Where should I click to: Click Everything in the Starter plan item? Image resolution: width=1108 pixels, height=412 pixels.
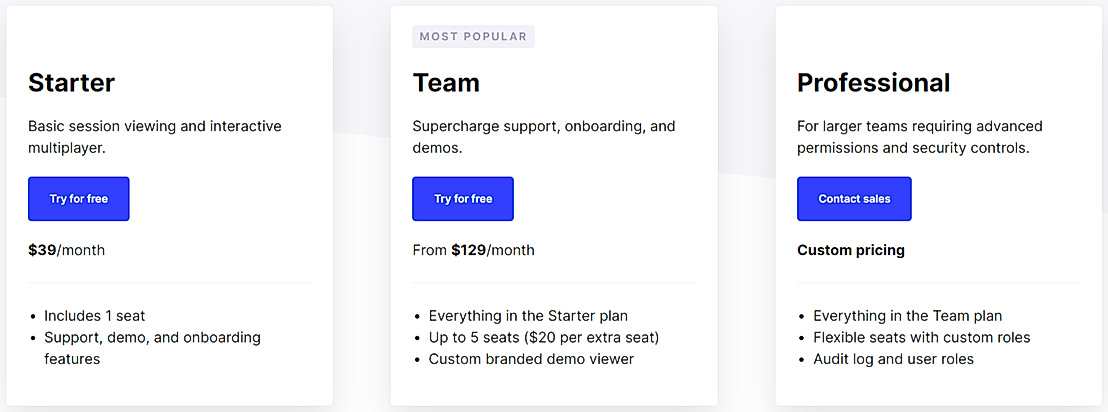pyautogui.click(x=528, y=316)
